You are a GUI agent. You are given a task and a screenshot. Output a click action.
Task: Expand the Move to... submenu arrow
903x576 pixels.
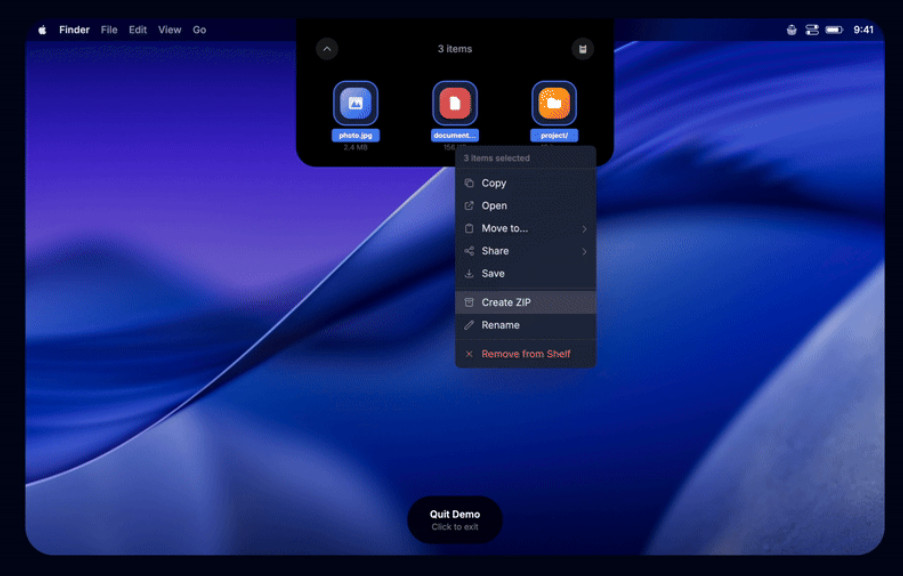[584, 229]
